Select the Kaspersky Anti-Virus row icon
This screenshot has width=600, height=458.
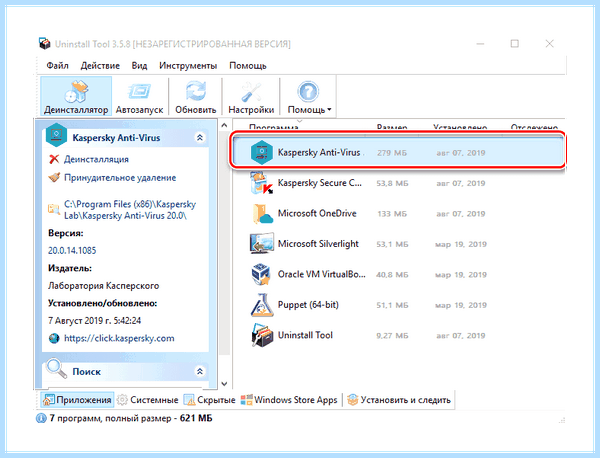(262, 152)
